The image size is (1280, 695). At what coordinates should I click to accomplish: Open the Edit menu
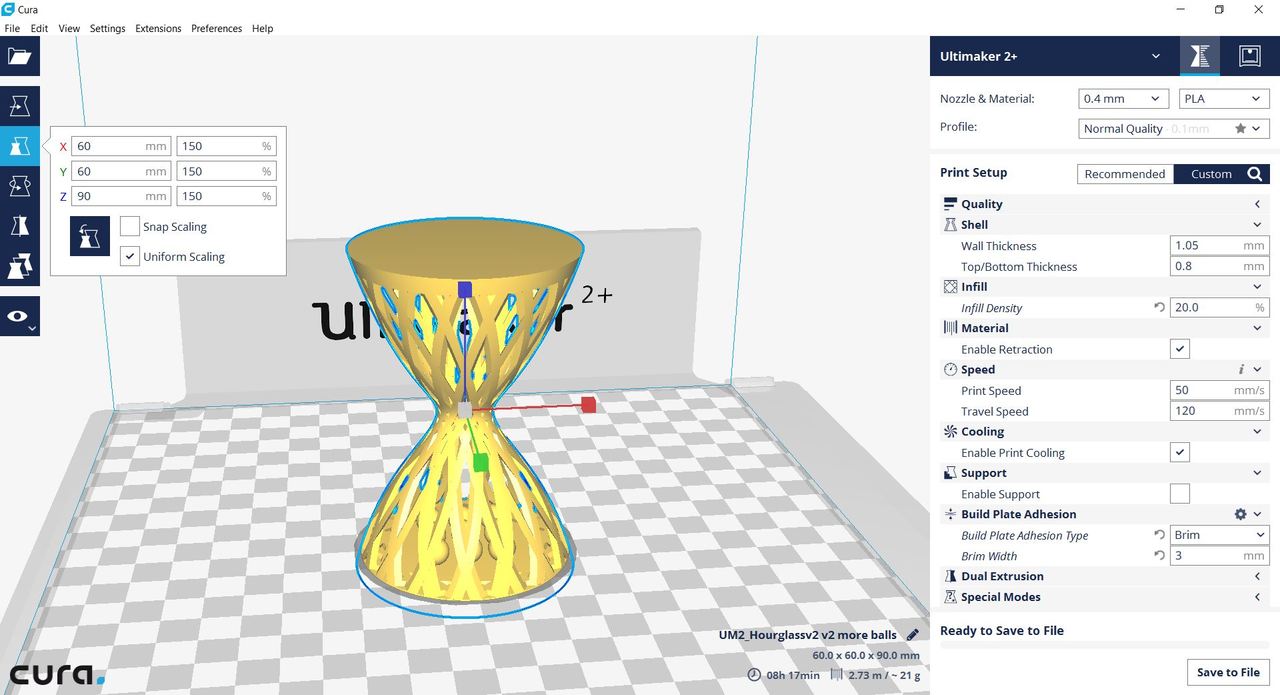39,28
